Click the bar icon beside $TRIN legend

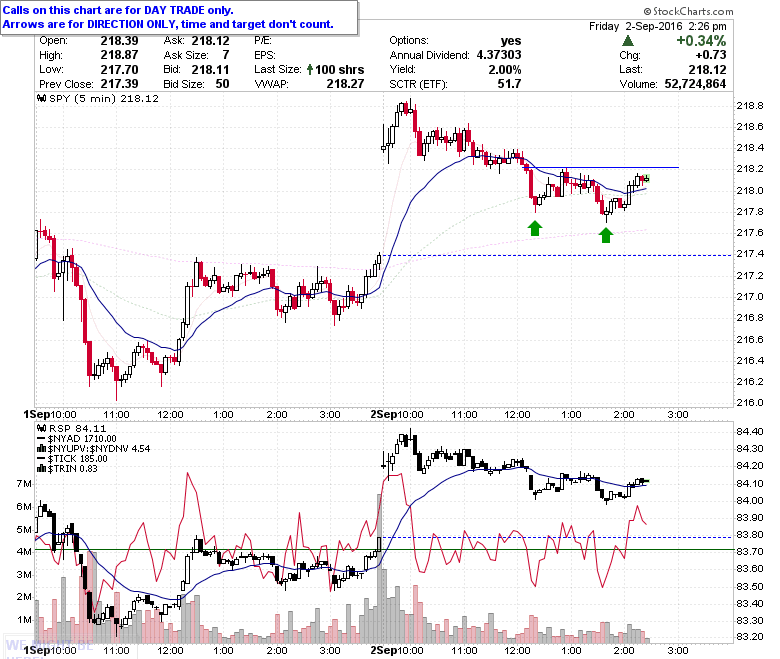point(42,469)
